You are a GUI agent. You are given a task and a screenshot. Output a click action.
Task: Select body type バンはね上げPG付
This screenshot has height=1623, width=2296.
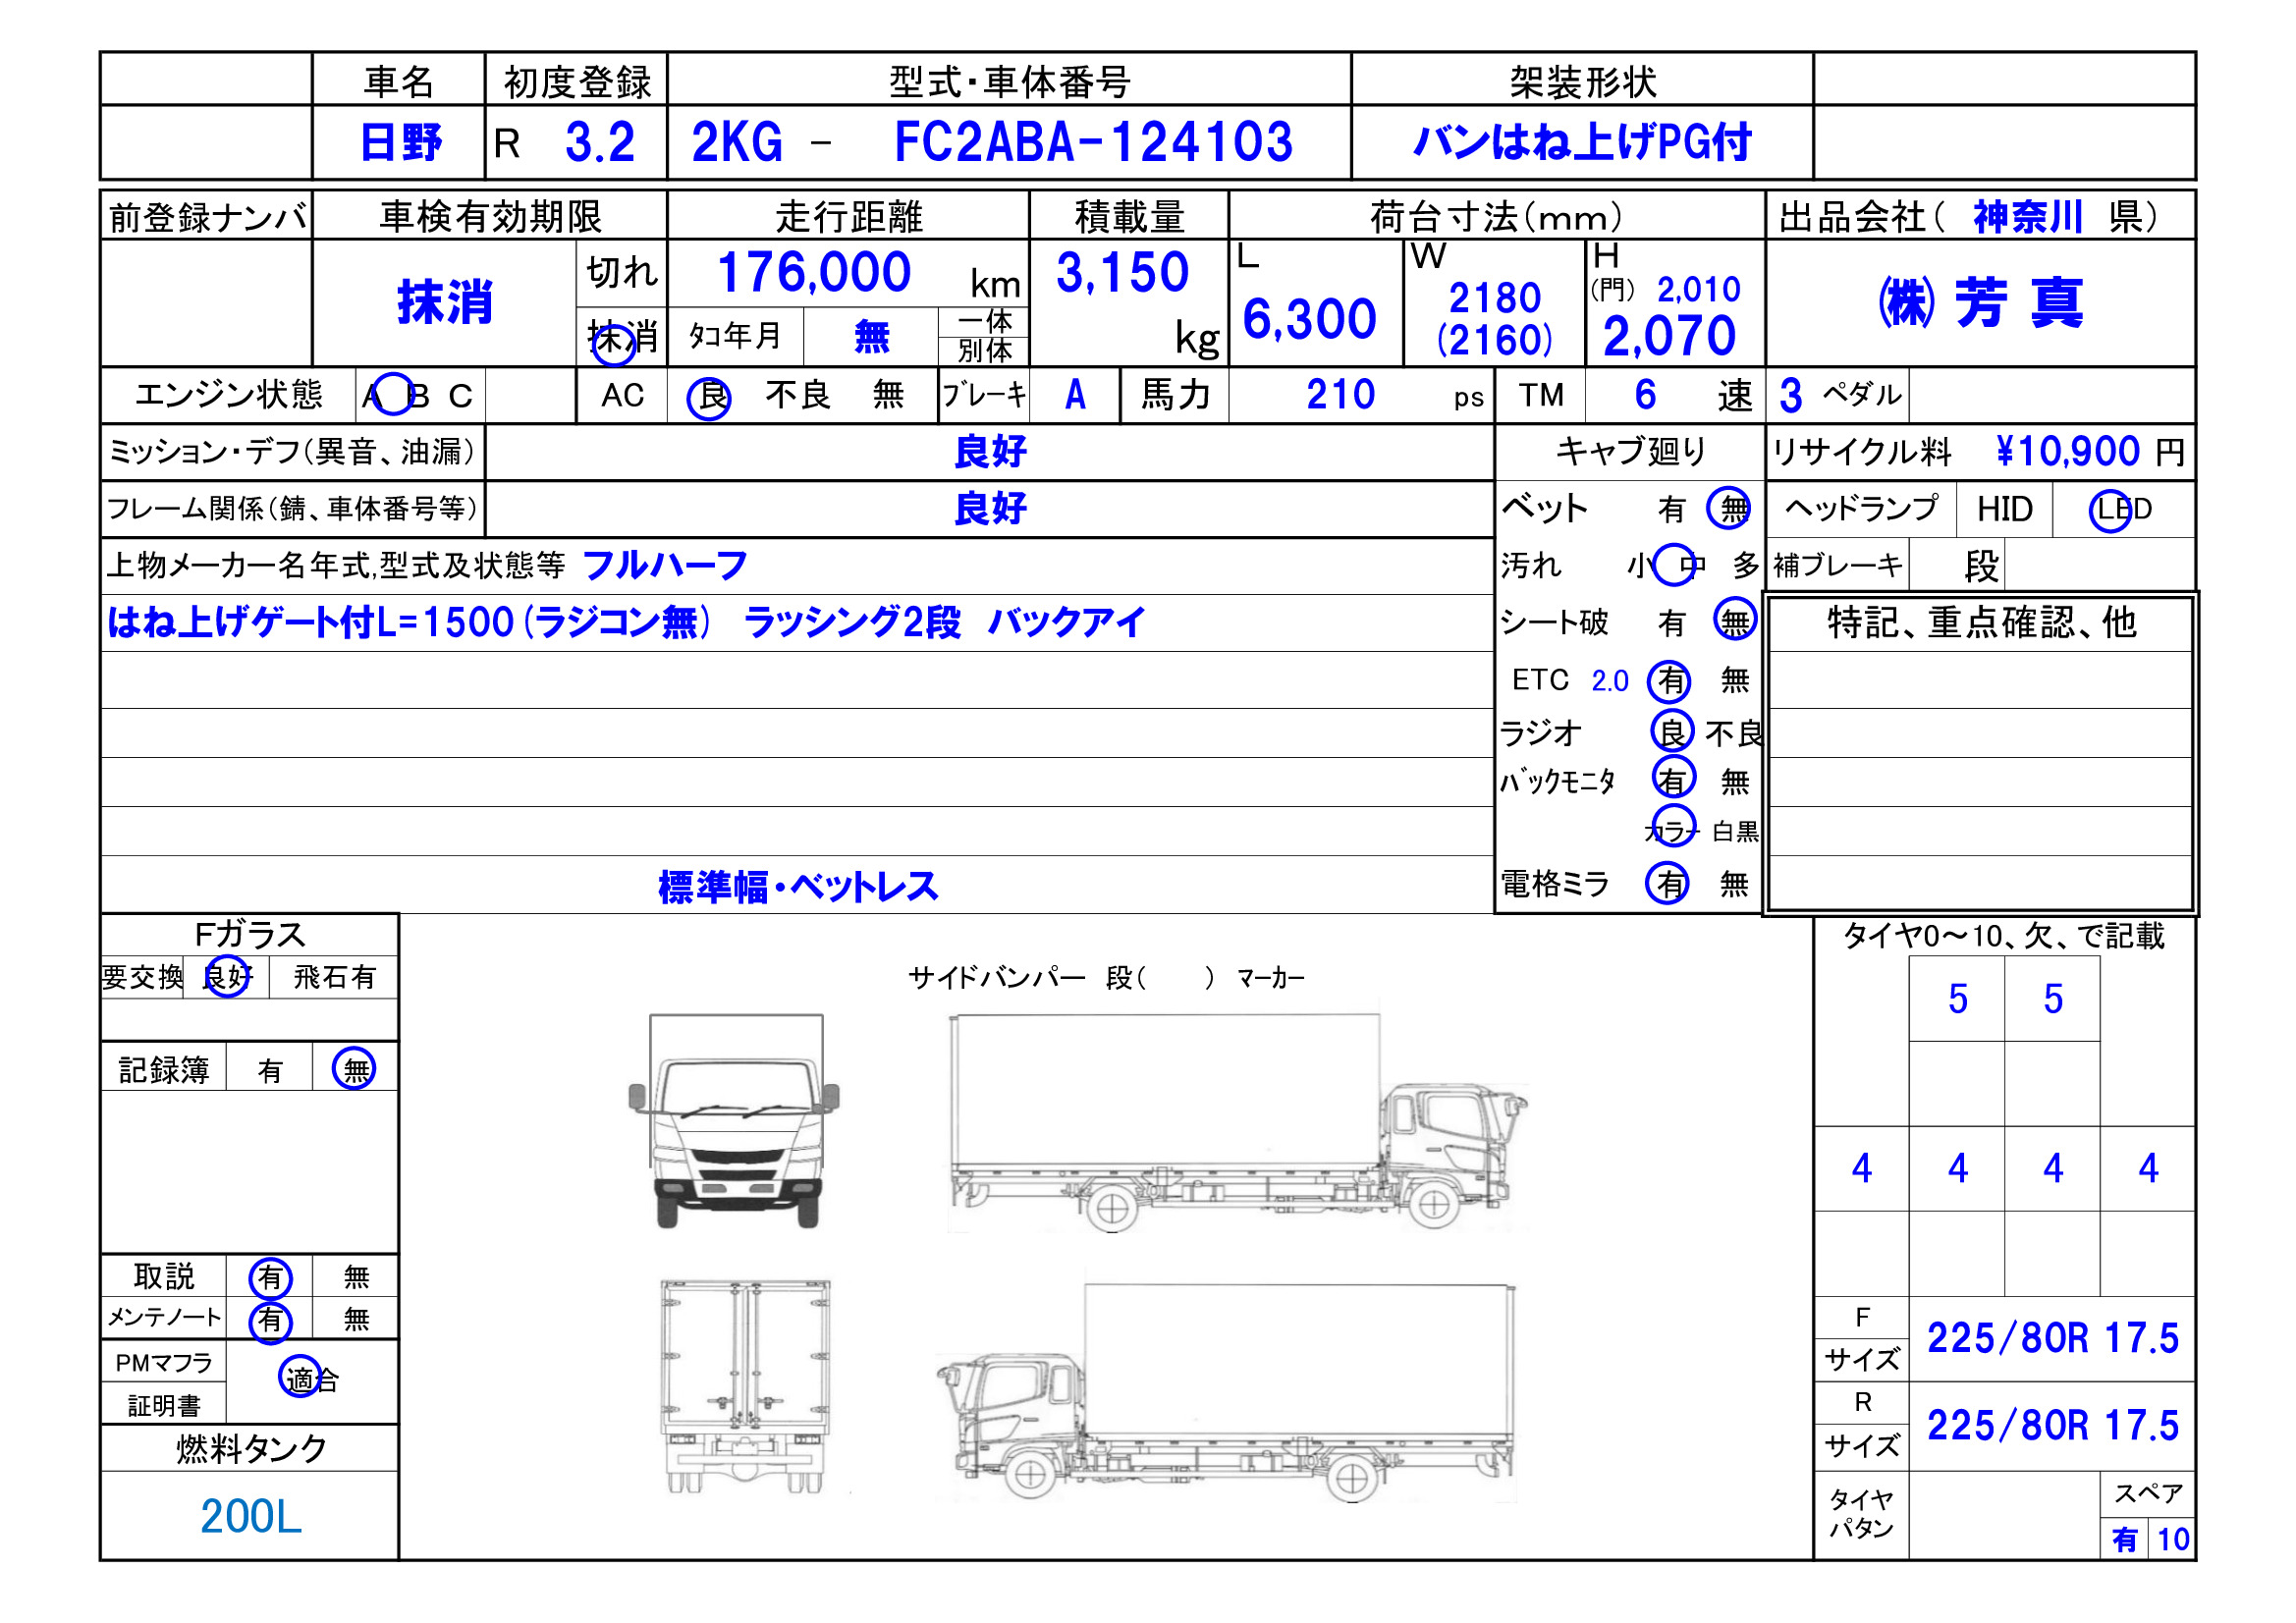[x=1582, y=142]
